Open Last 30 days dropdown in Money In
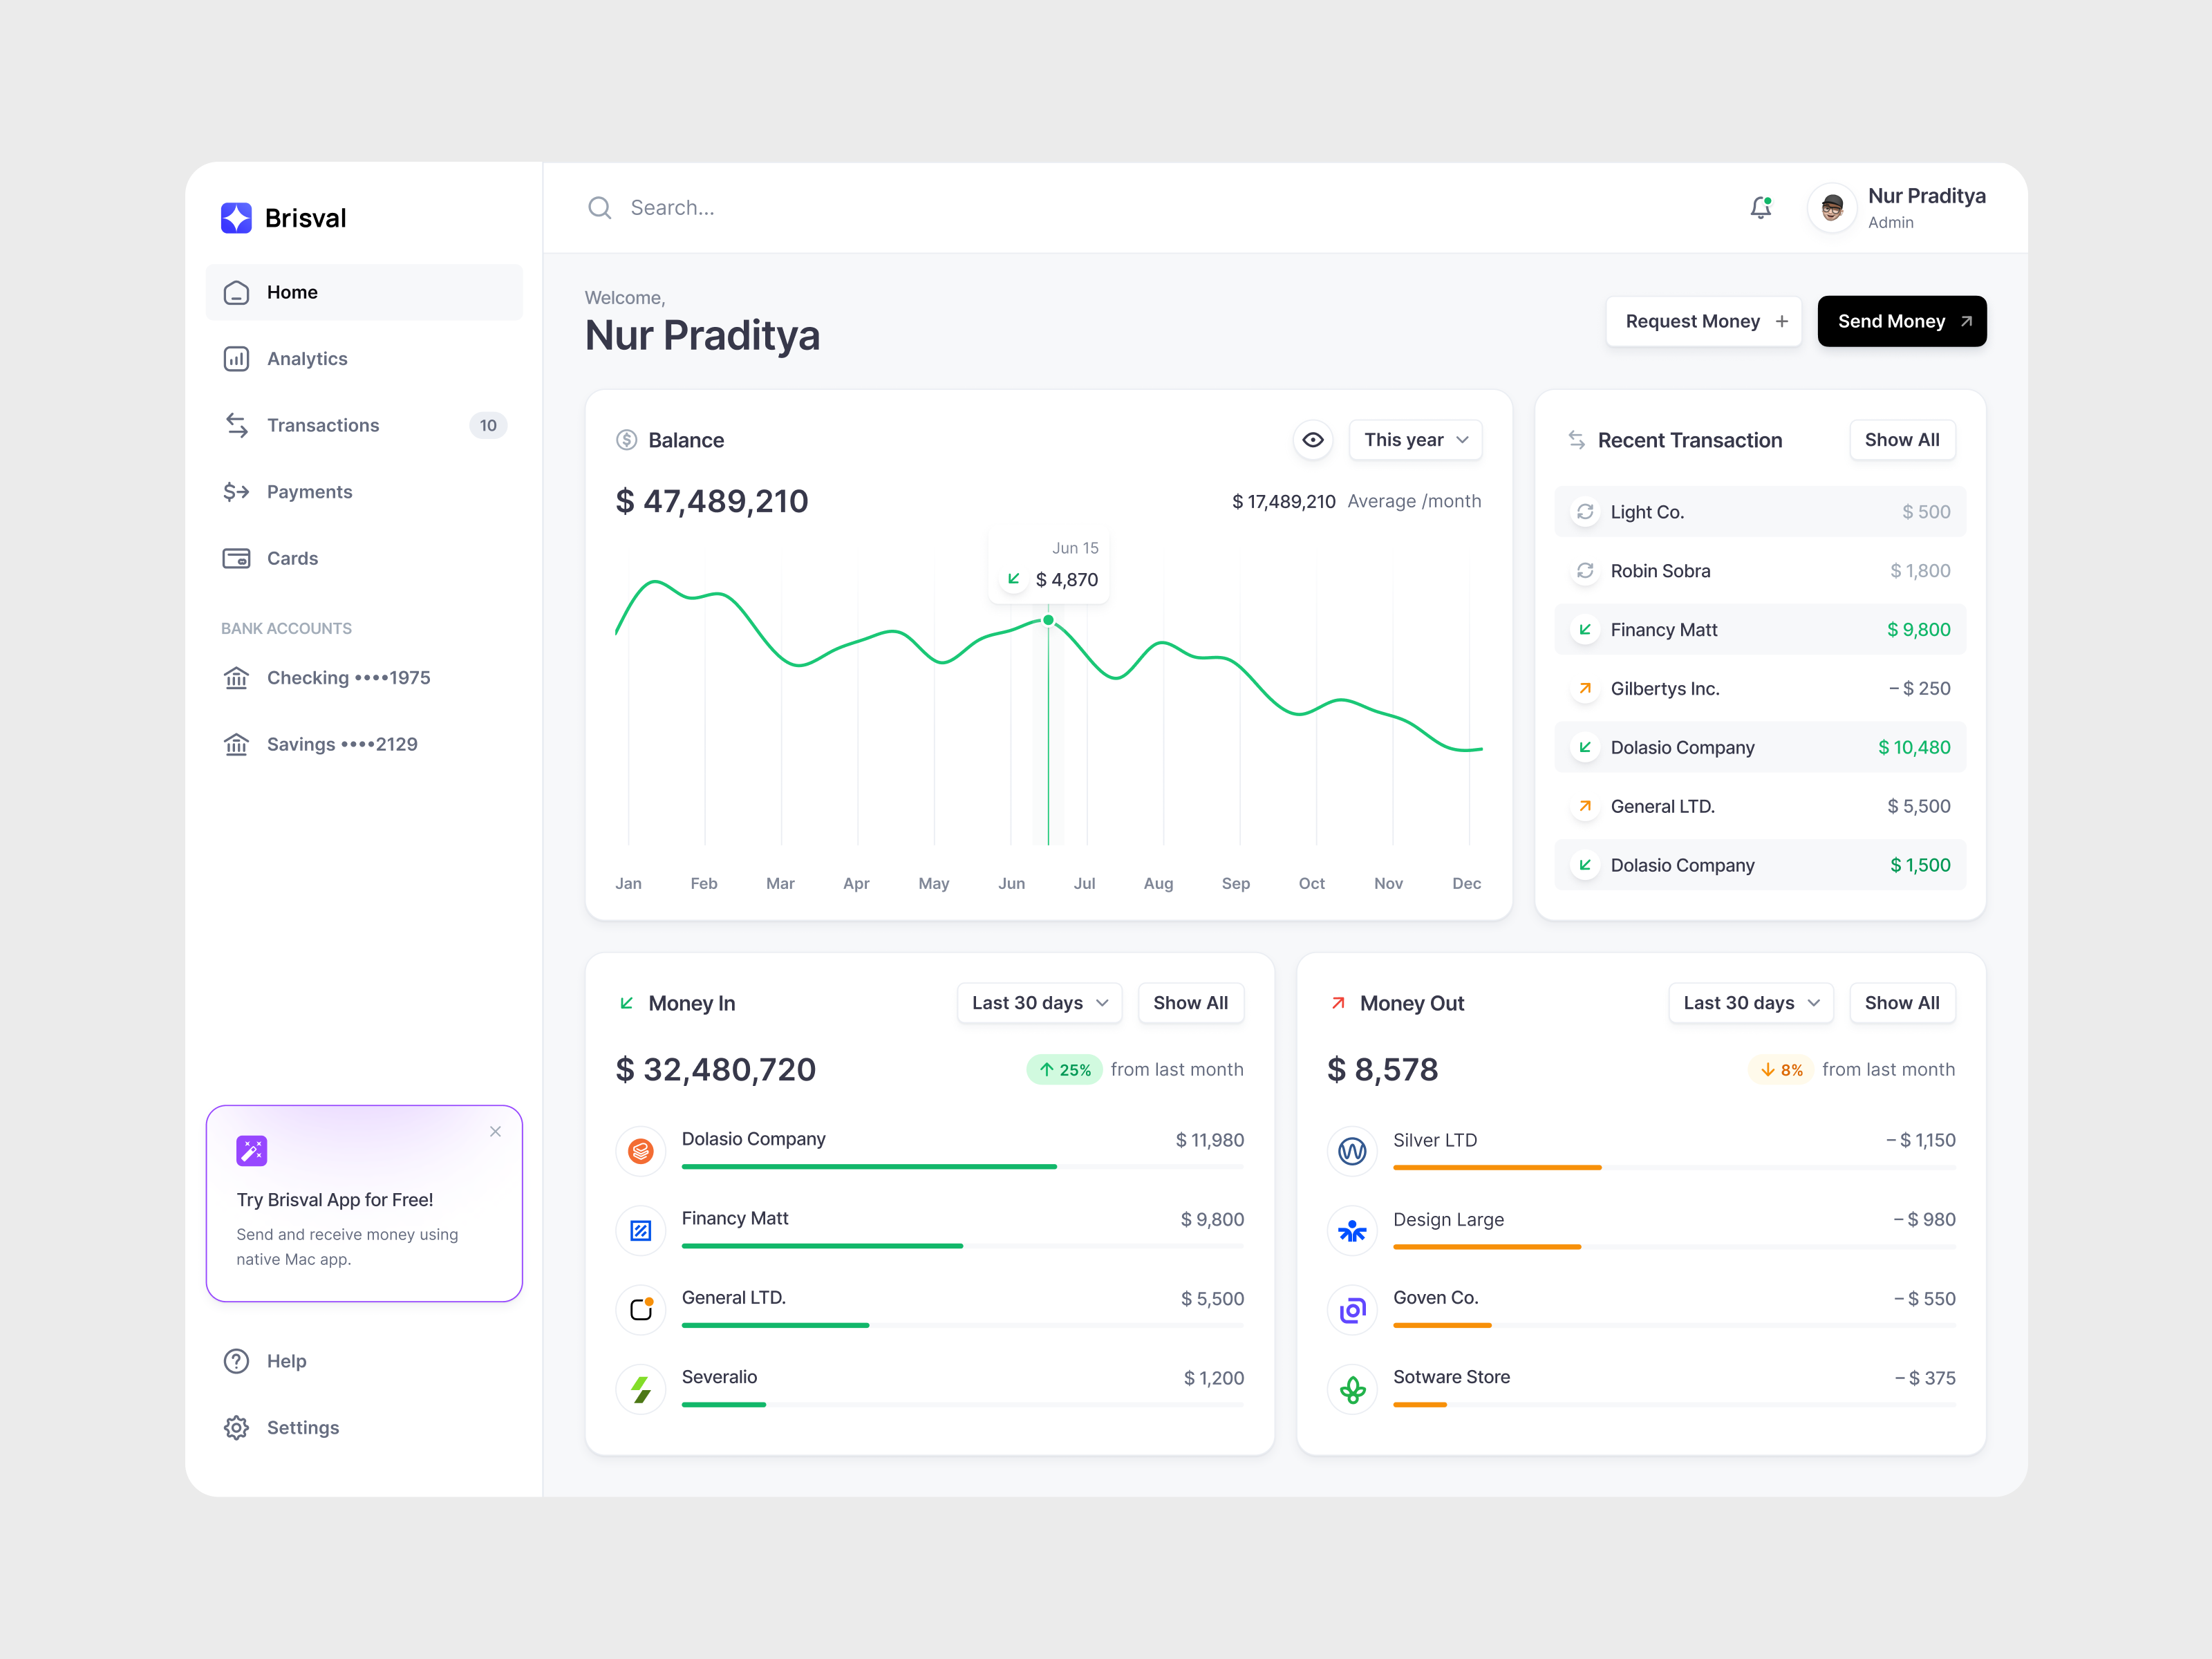This screenshot has width=2212, height=1659. pos(1039,1002)
